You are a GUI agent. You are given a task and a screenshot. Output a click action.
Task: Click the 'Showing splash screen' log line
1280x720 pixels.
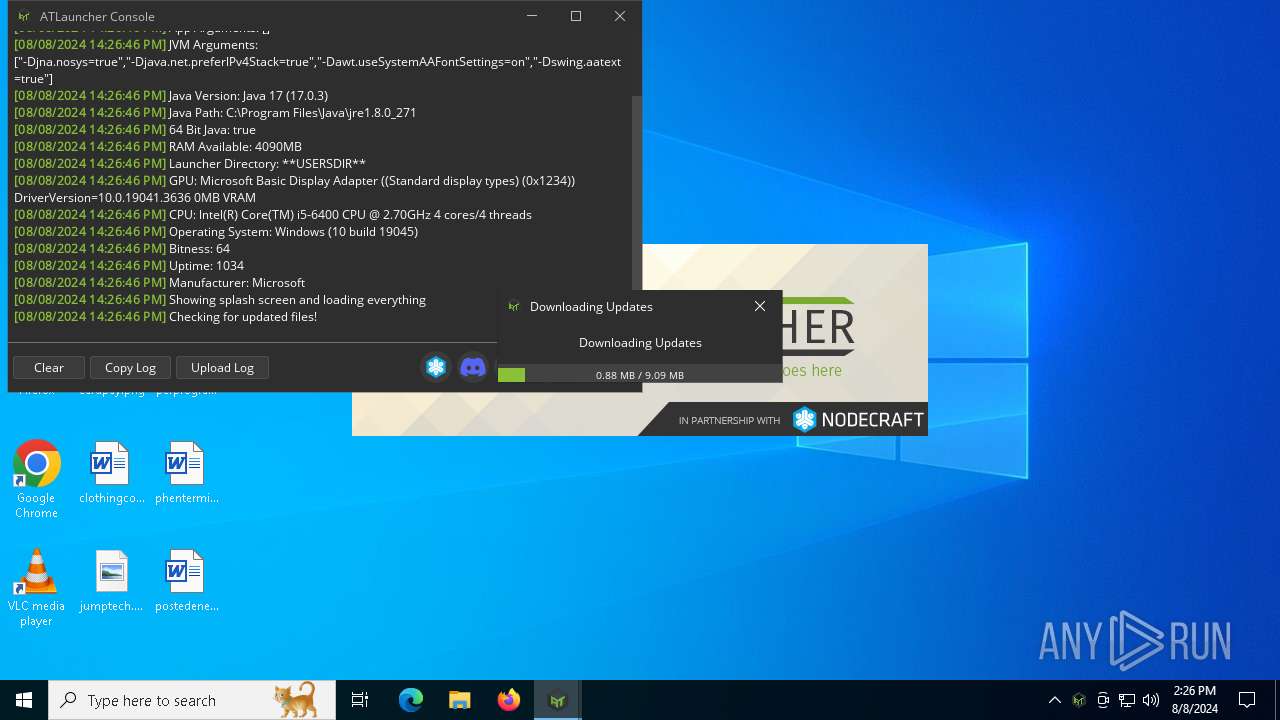coord(220,300)
